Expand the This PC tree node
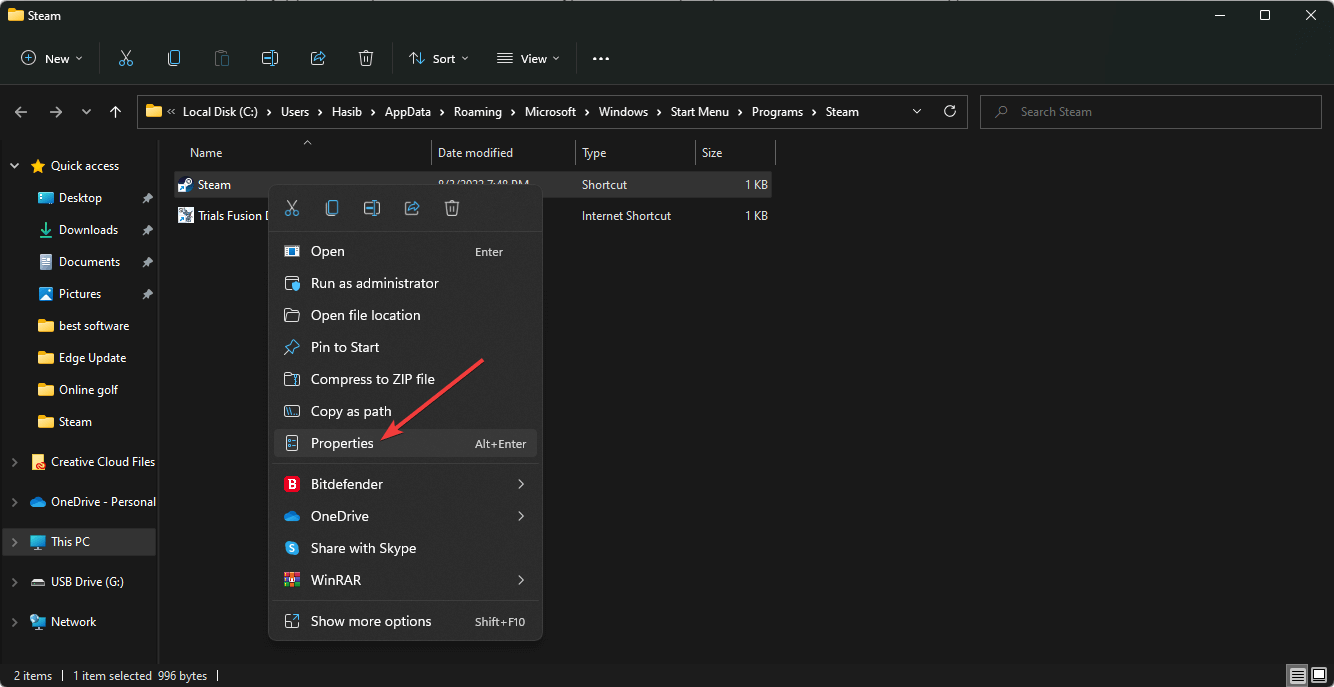 (15, 542)
